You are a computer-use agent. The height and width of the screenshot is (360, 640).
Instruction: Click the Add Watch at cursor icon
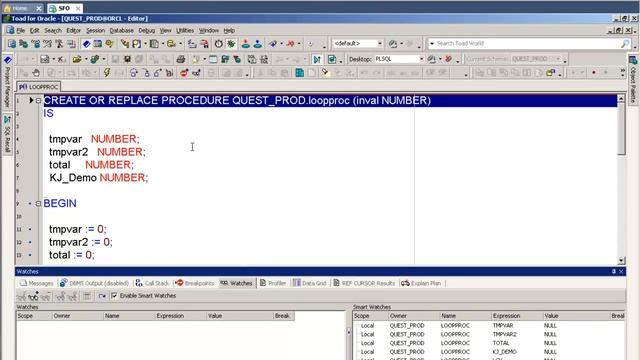(x=196, y=73)
